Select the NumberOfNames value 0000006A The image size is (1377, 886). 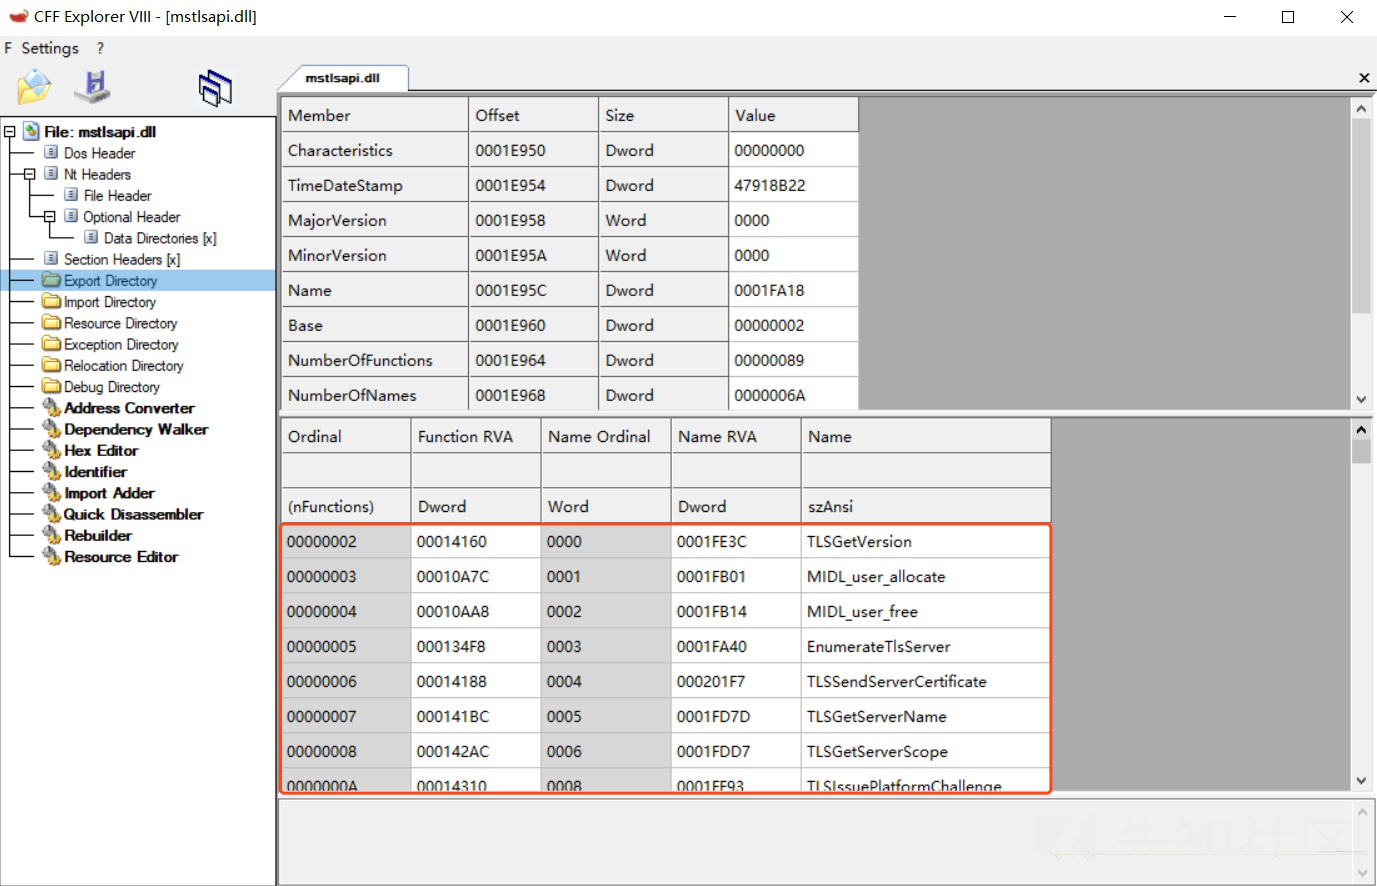(x=793, y=395)
